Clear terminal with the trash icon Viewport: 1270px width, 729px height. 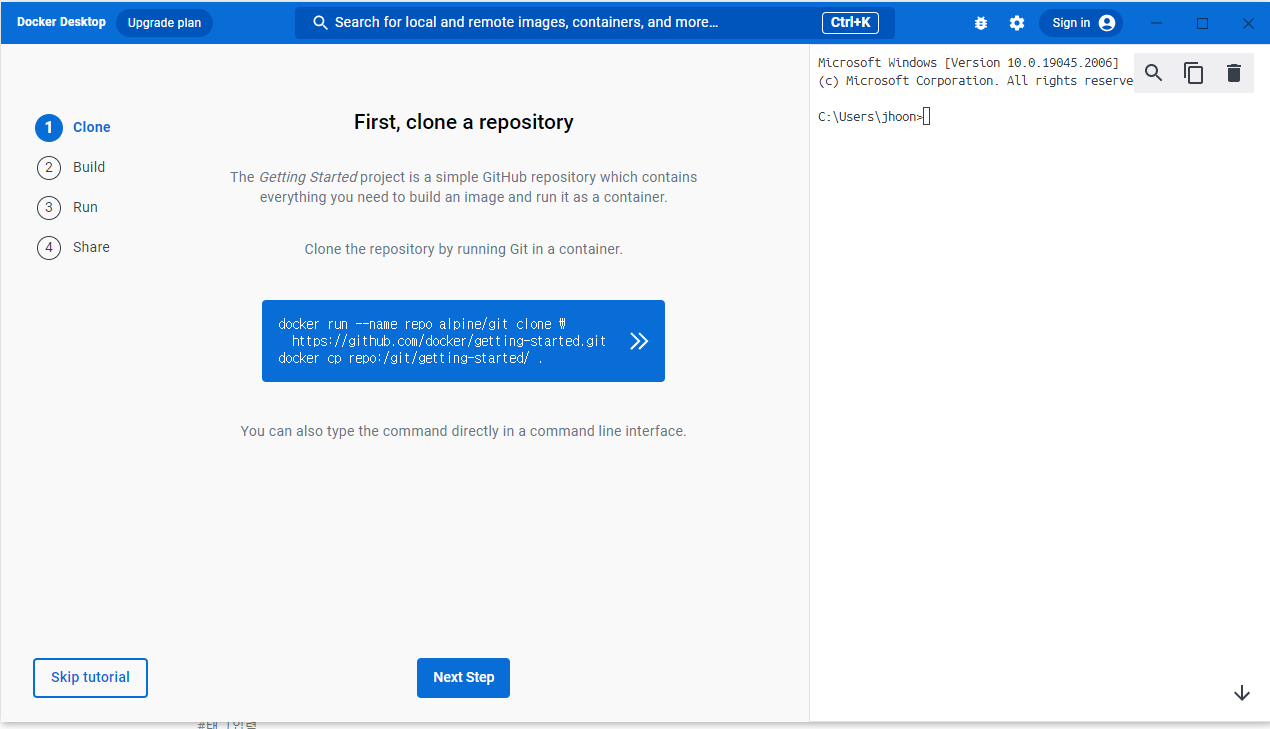click(x=1234, y=73)
